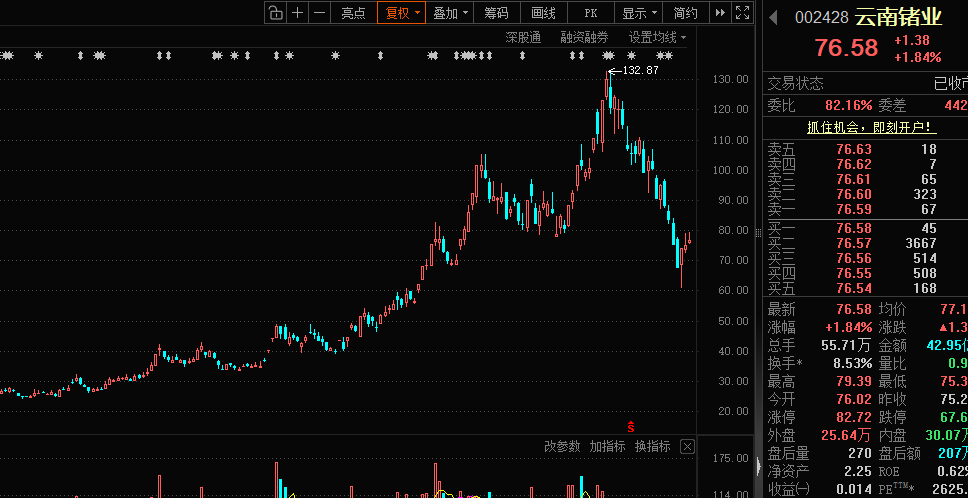Click the fast-forward double arrow icon
968x498 pixels.
(720, 13)
